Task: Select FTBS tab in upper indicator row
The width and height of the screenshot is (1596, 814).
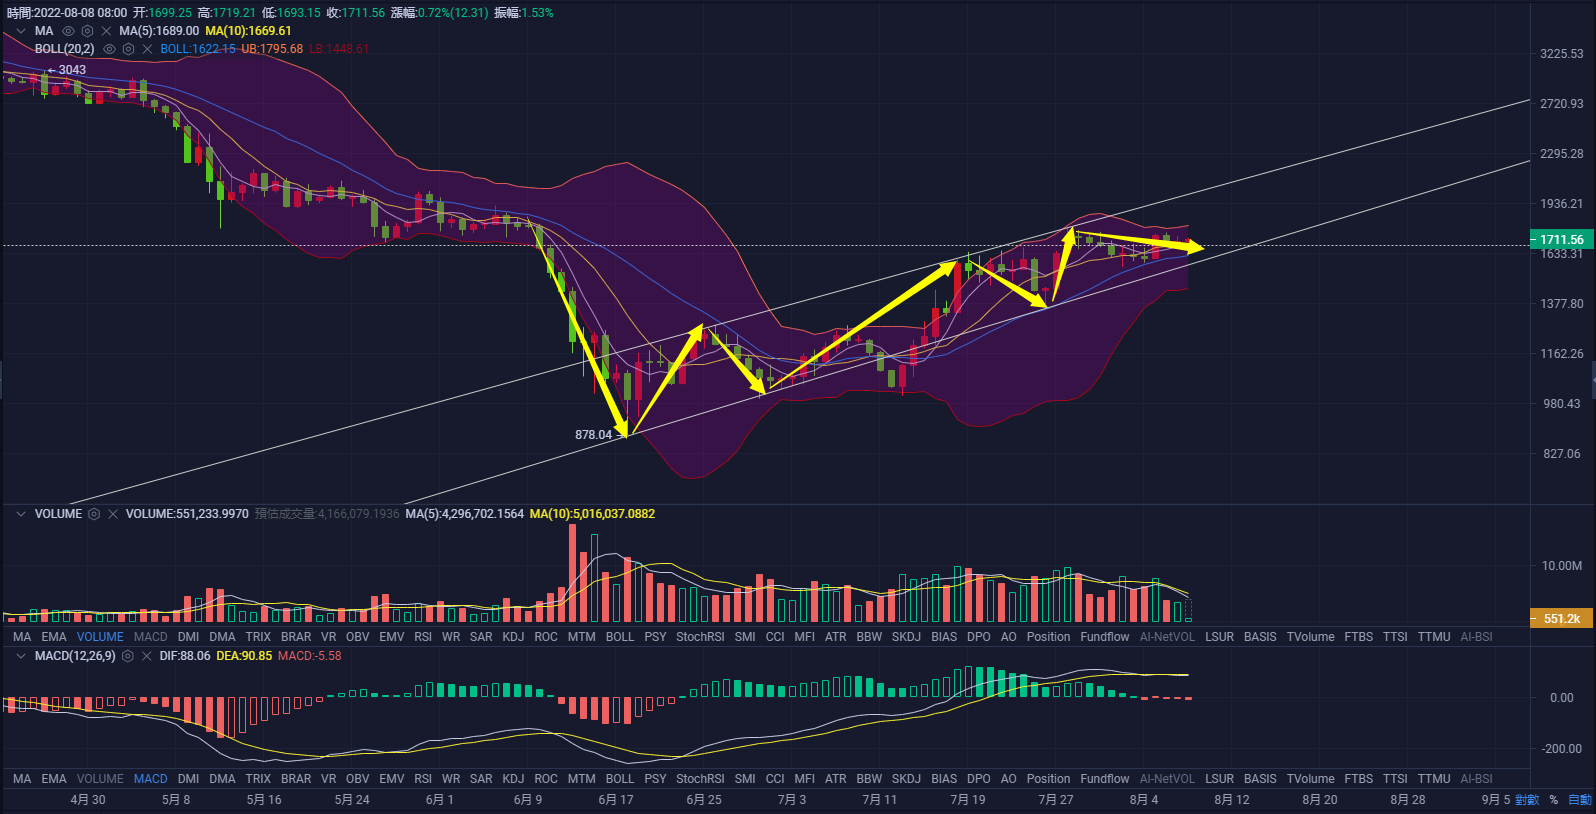Action: coord(1358,637)
